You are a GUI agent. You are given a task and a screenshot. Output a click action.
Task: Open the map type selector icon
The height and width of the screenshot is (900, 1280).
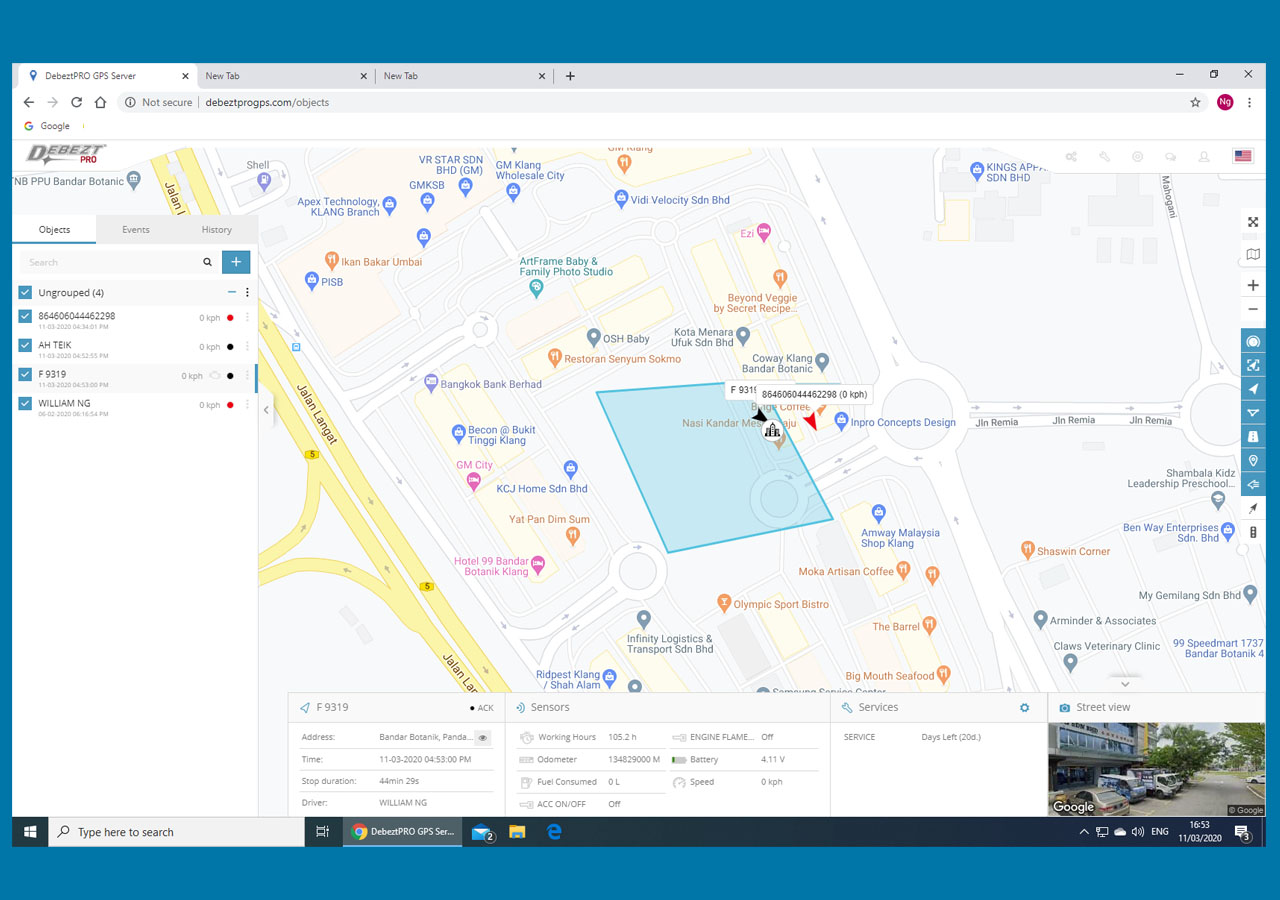tap(1253, 254)
